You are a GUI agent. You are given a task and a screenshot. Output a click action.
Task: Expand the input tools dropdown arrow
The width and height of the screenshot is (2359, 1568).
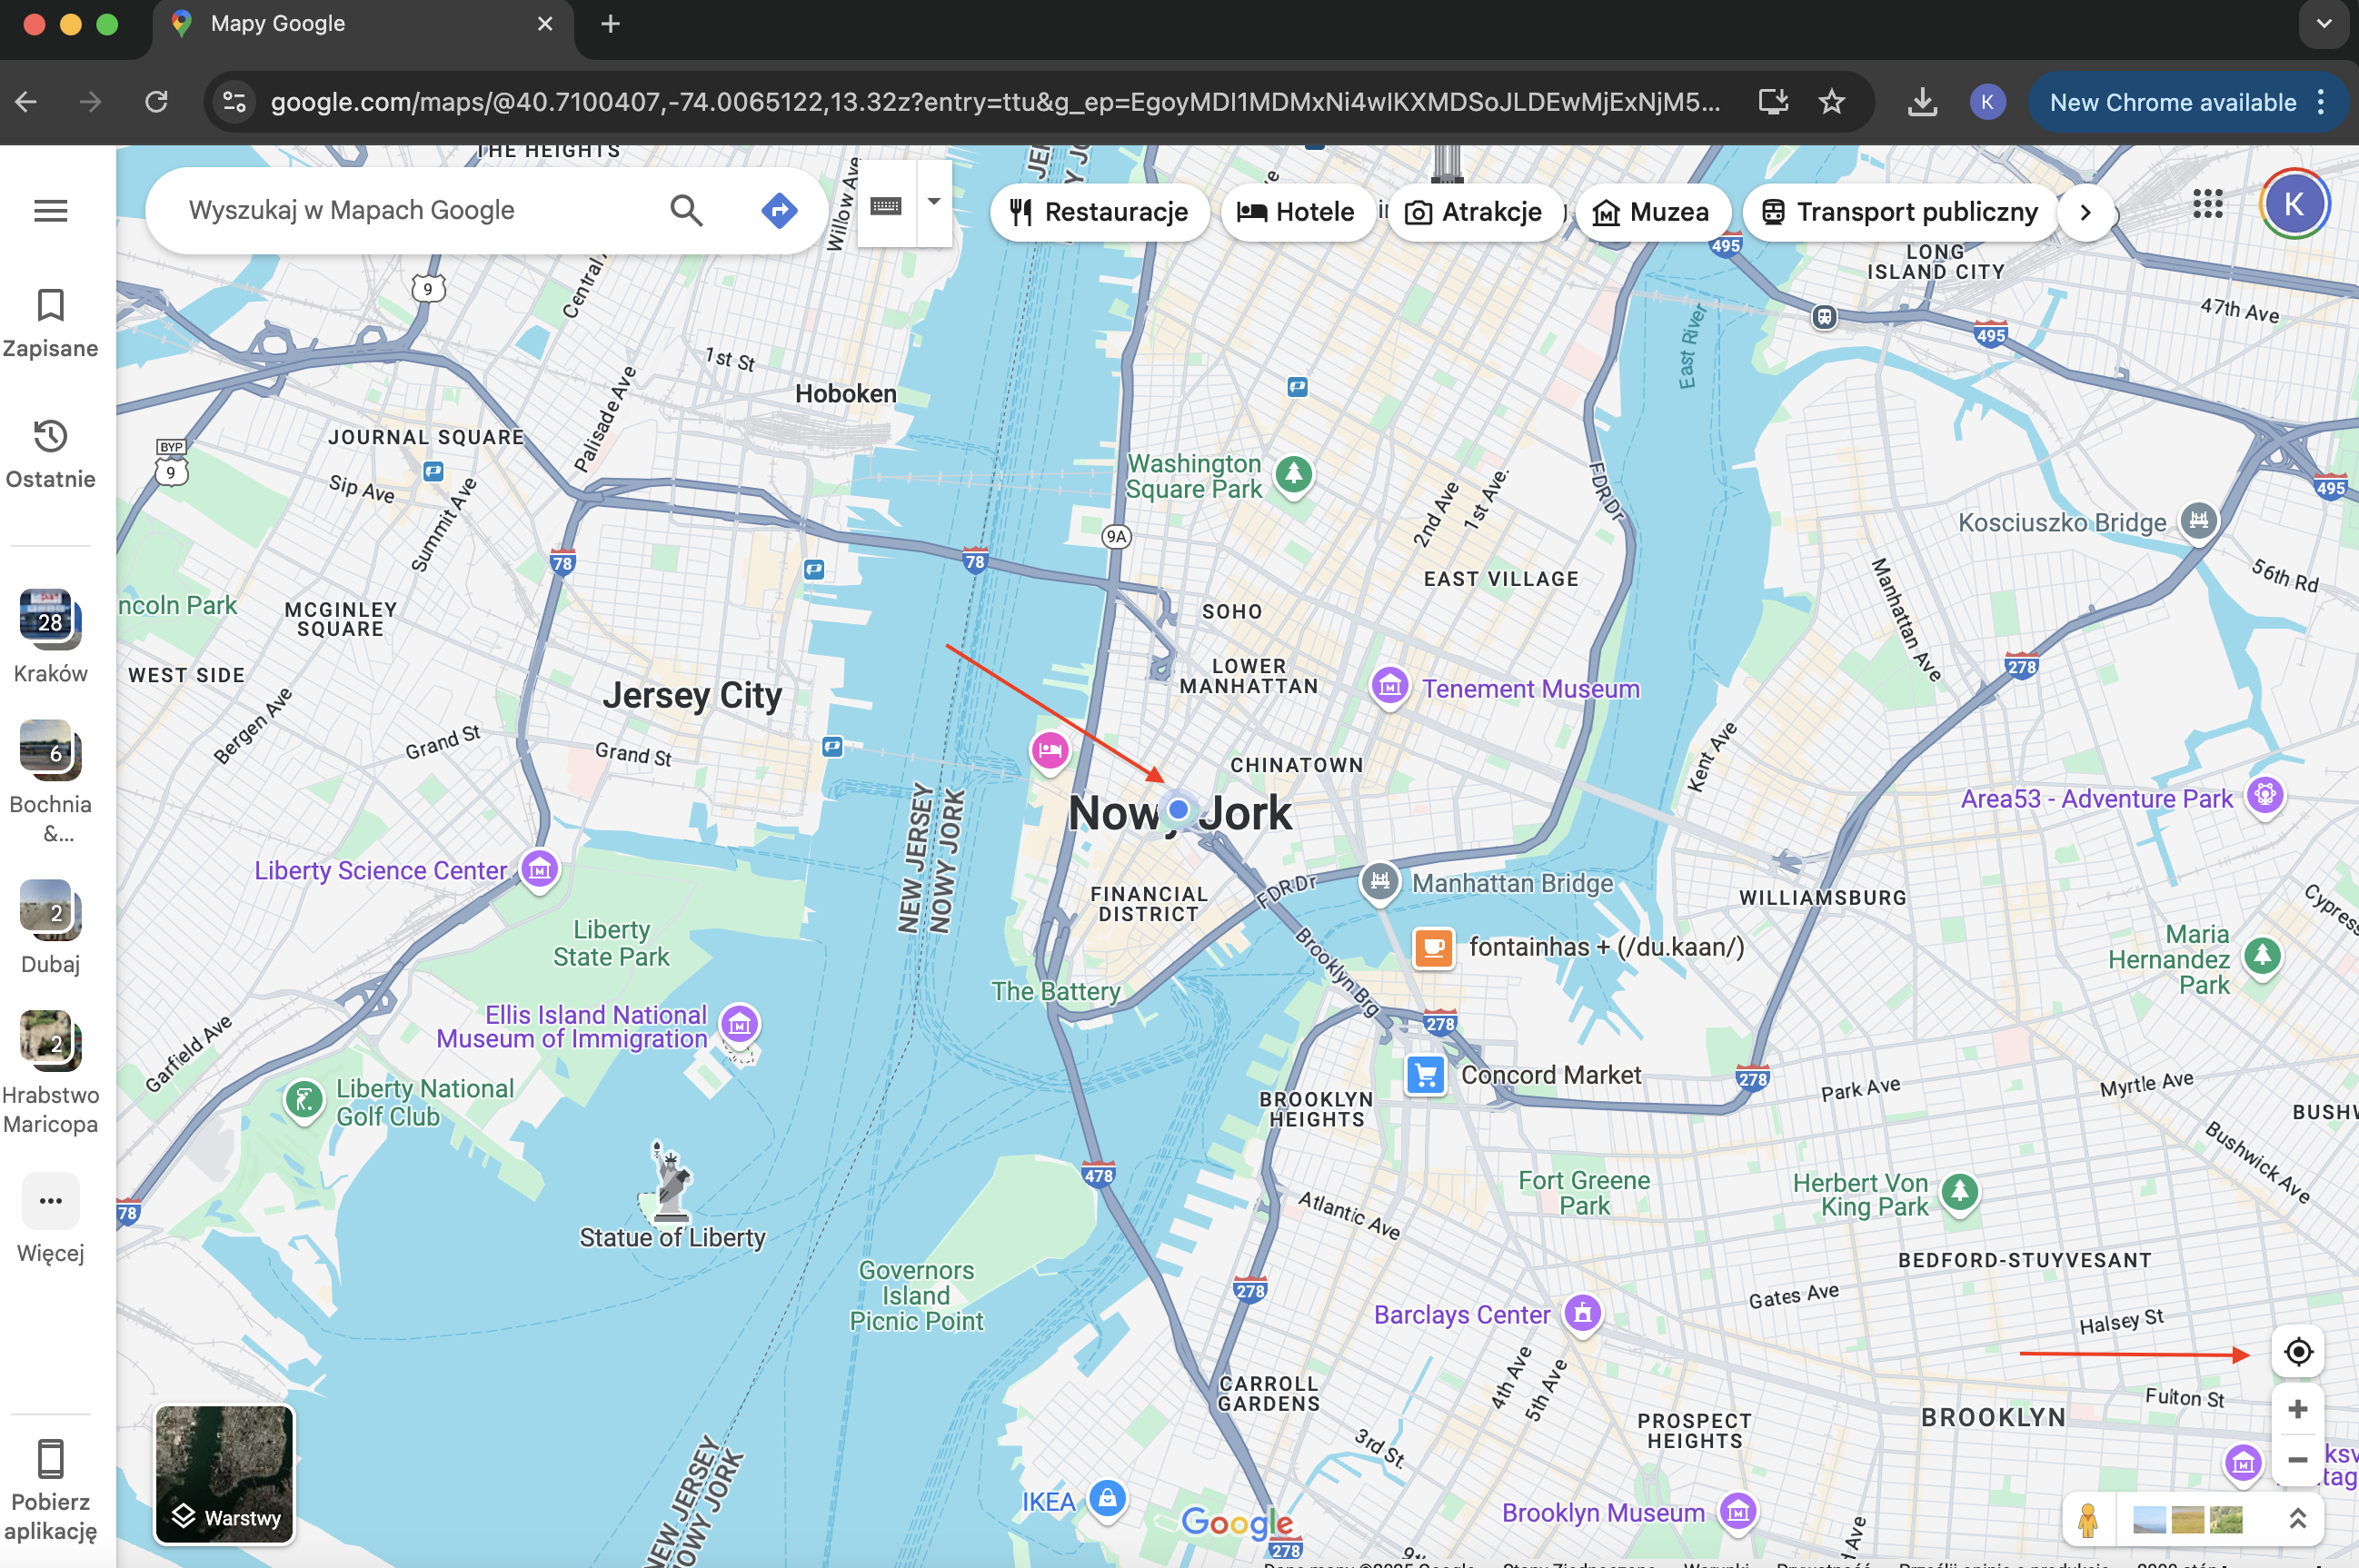coord(934,203)
